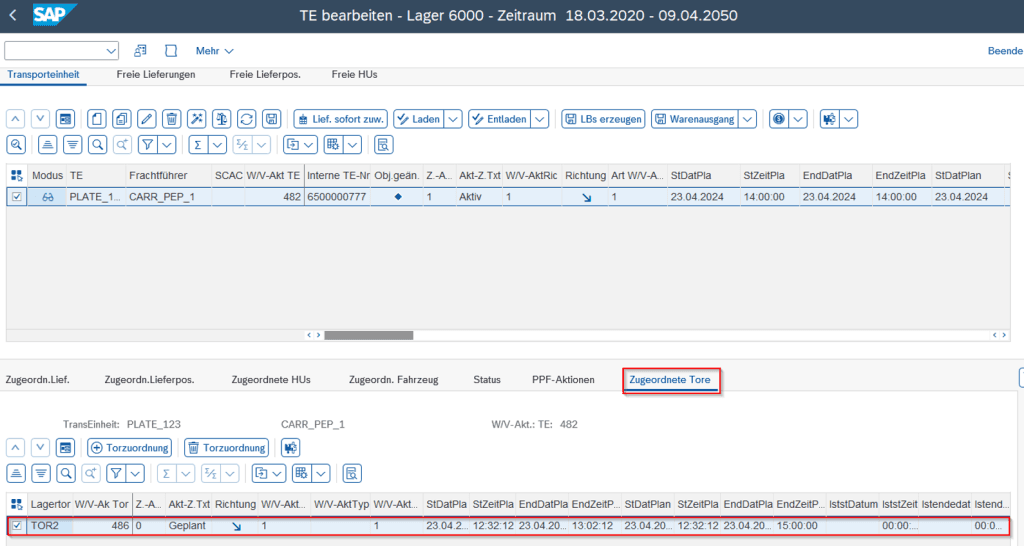Click the sum total icon in upper toolbar

coord(198,145)
